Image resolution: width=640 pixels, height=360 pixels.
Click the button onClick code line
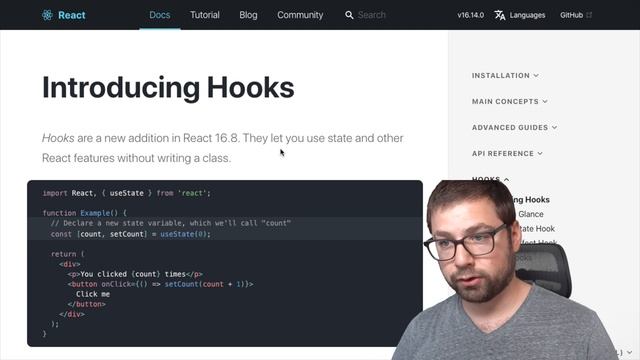click(x=160, y=284)
